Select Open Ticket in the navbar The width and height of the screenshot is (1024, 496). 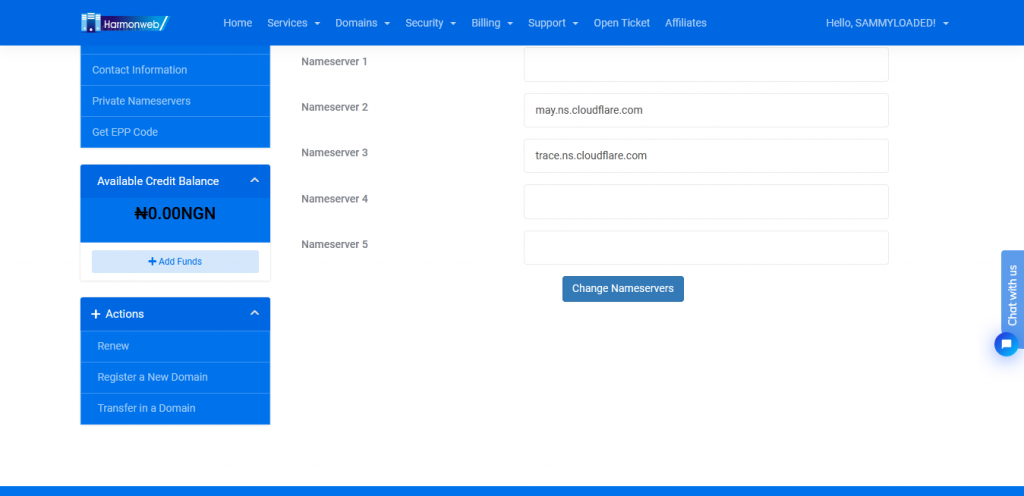621,23
